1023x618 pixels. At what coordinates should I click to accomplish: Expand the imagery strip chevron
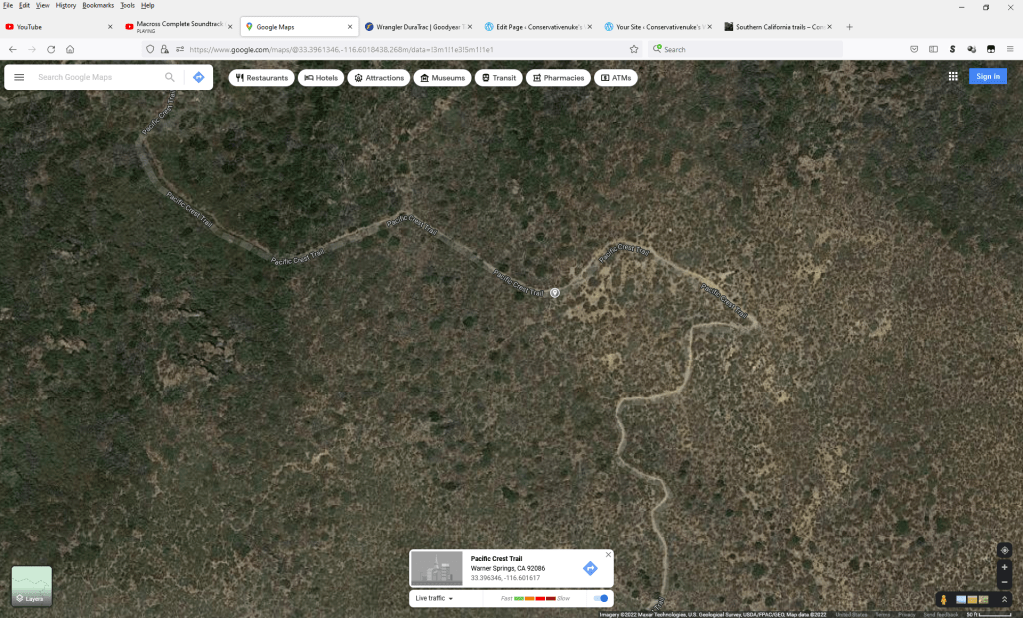(1004, 599)
